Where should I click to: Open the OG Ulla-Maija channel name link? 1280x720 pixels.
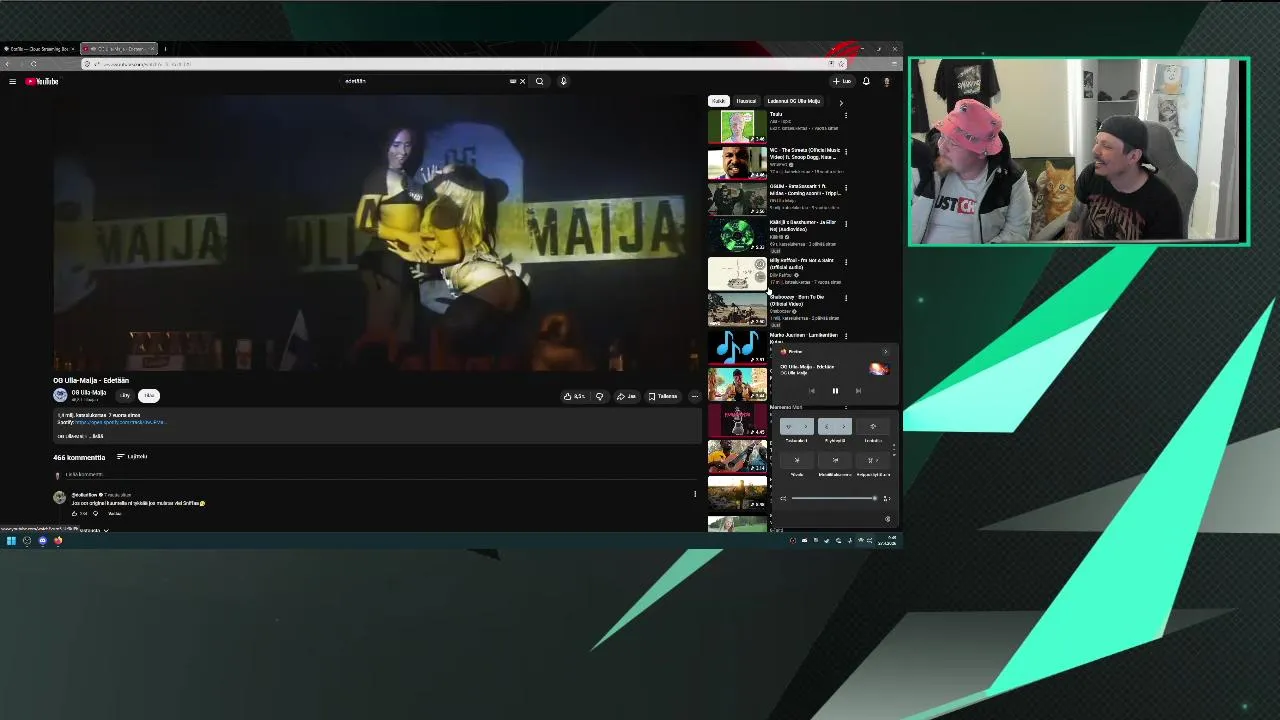(88, 392)
